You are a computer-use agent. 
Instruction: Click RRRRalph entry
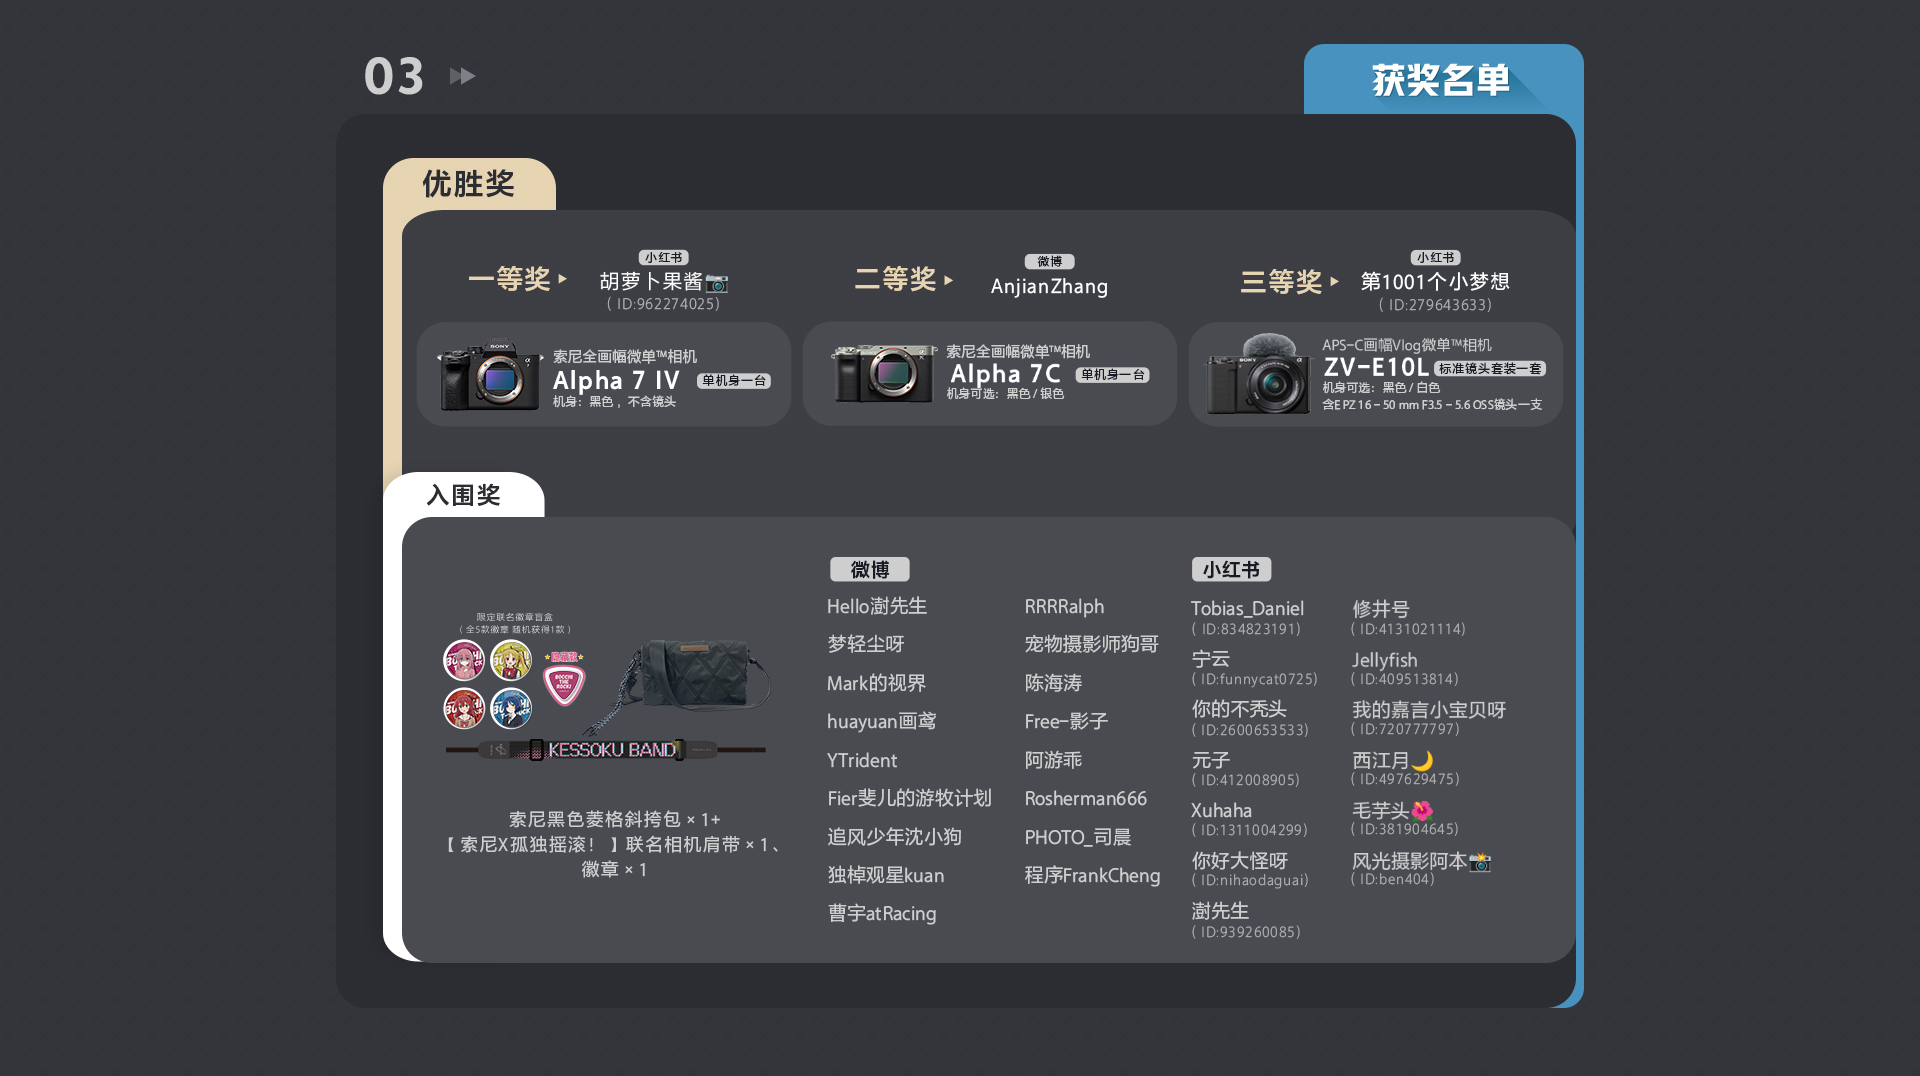(1064, 607)
